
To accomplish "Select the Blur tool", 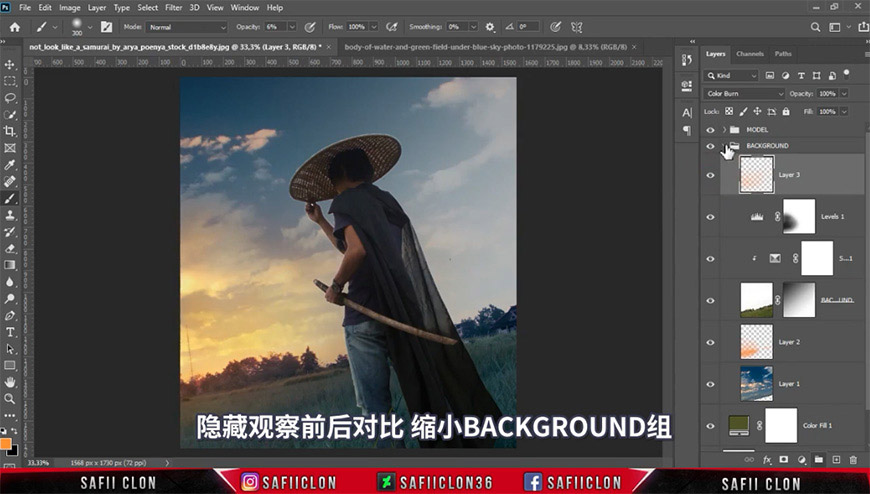I will point(10,281).
